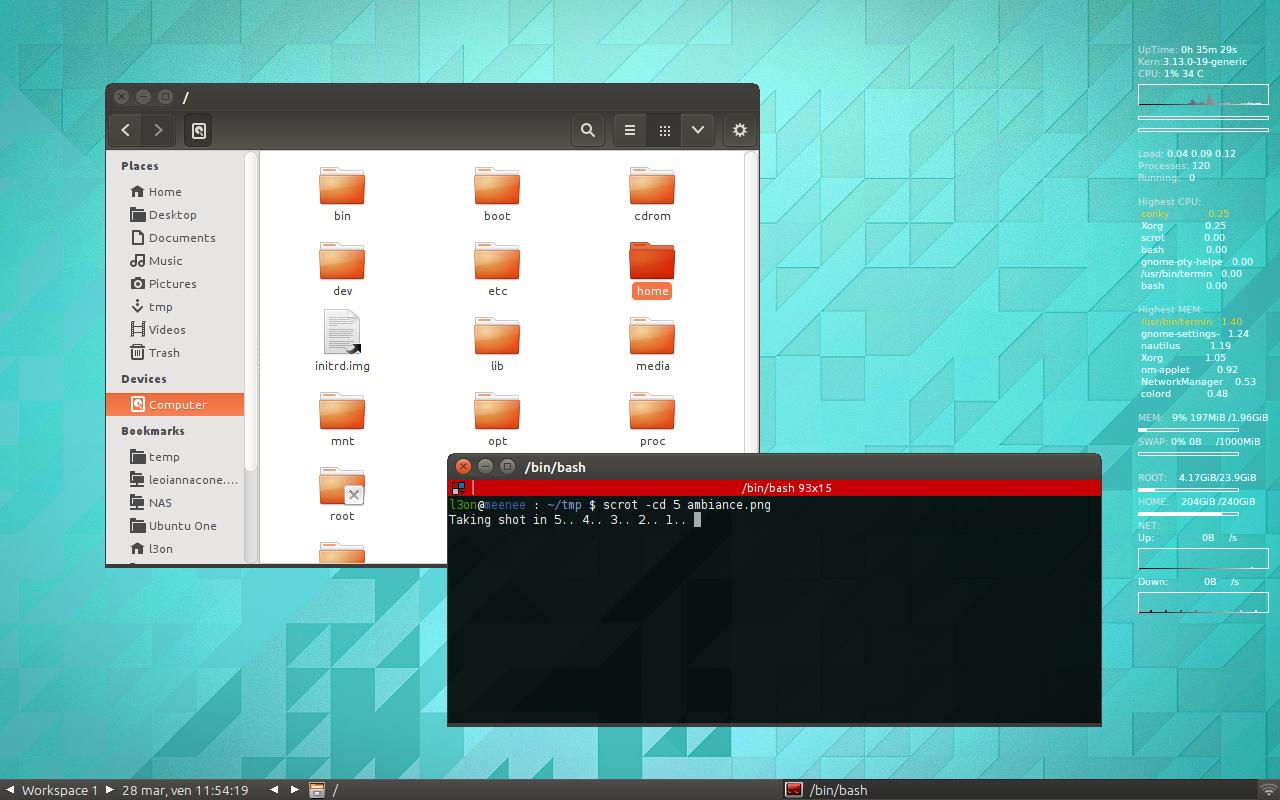
Task: Go back in the file manager
Action: [125, 130]
